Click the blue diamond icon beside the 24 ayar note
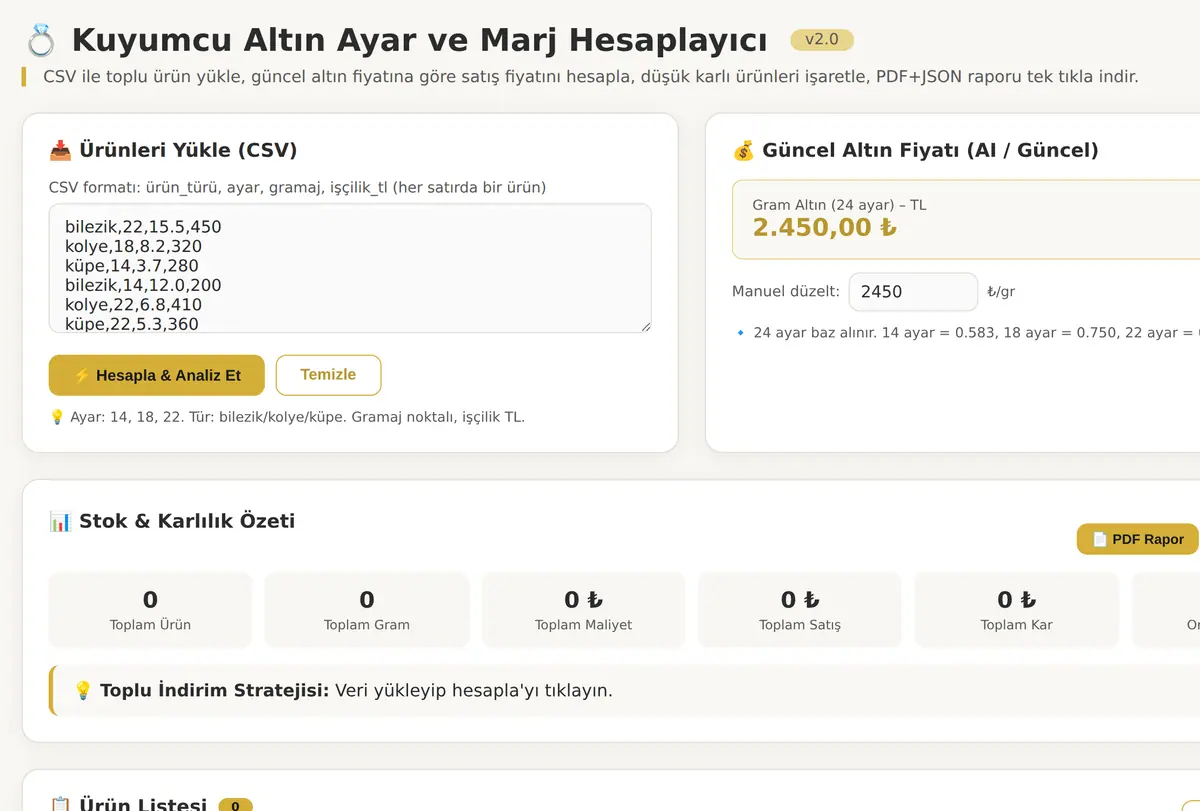1200x811 pixels. point(740,333)
